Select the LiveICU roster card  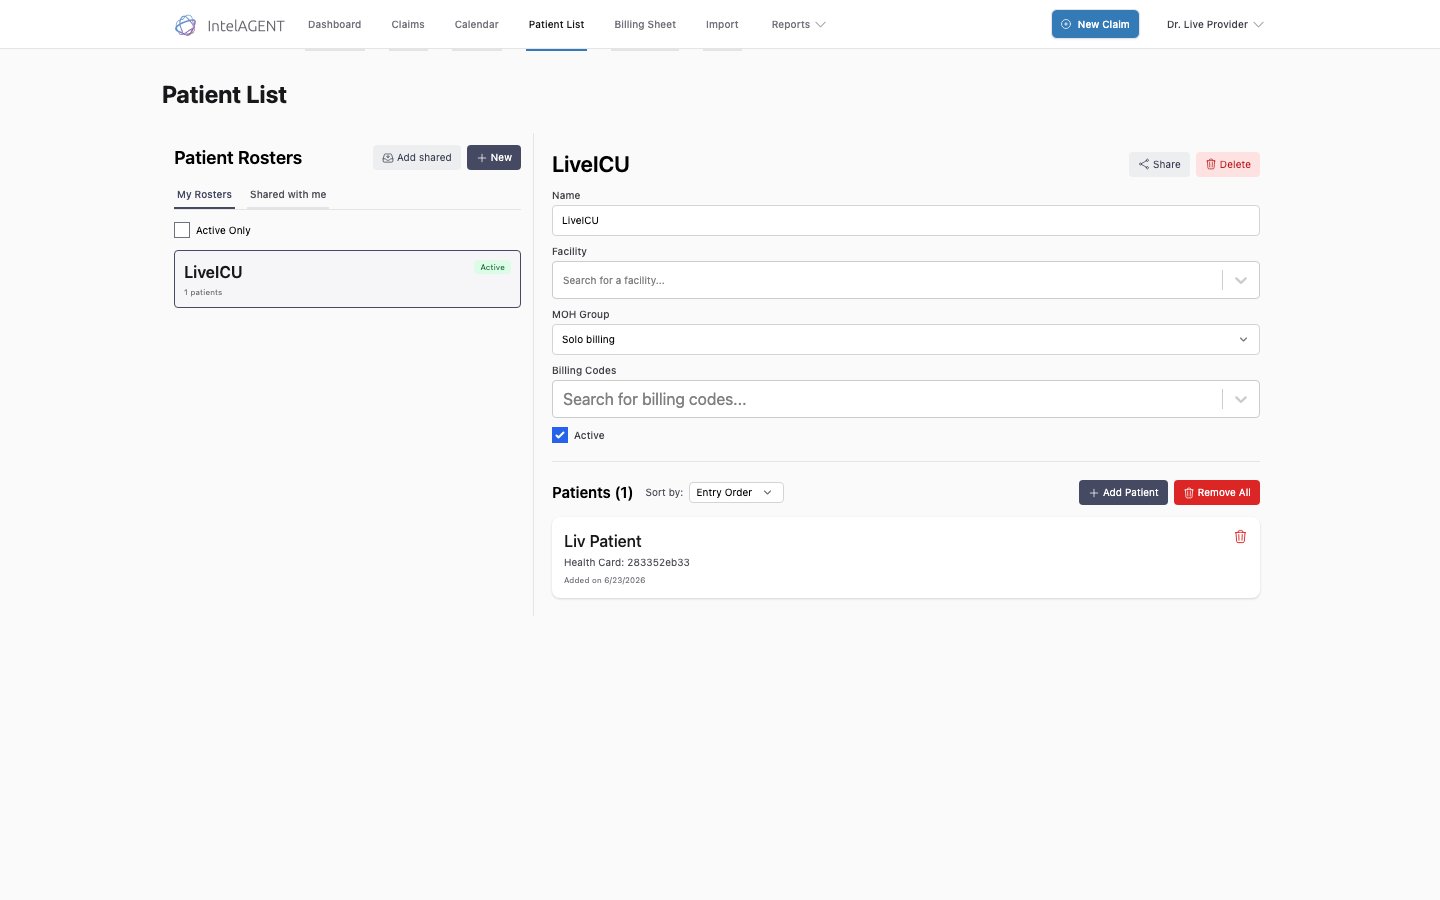347,279
